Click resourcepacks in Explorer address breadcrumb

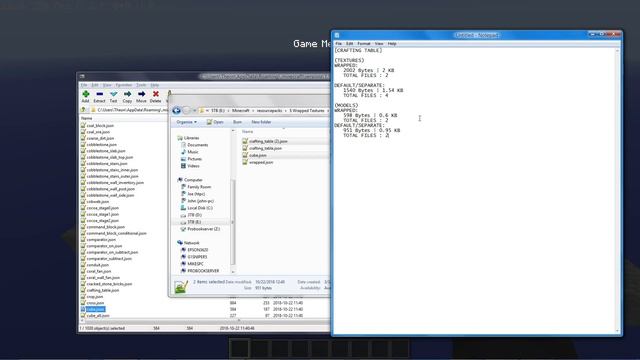click(x=270, y=111)
